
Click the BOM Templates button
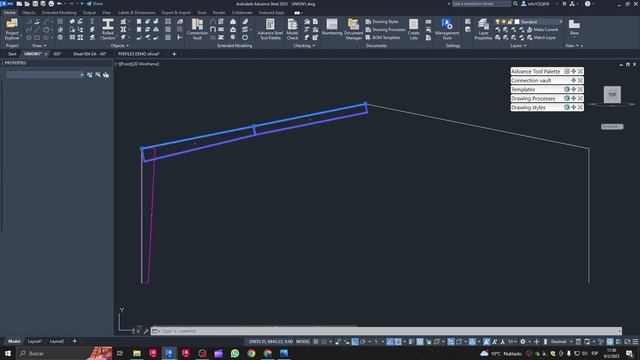[x=383, y=37]
